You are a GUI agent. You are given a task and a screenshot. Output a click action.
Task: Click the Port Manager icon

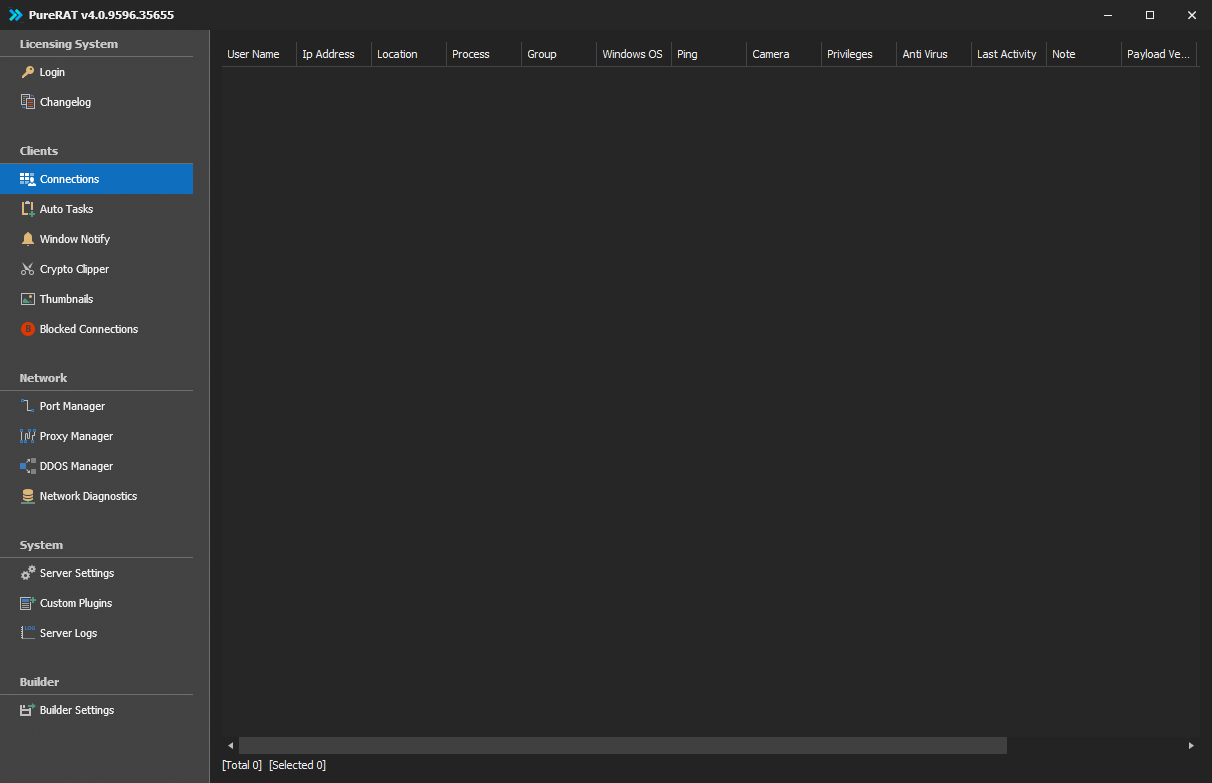pyautogui.click(x=28, y=406)
